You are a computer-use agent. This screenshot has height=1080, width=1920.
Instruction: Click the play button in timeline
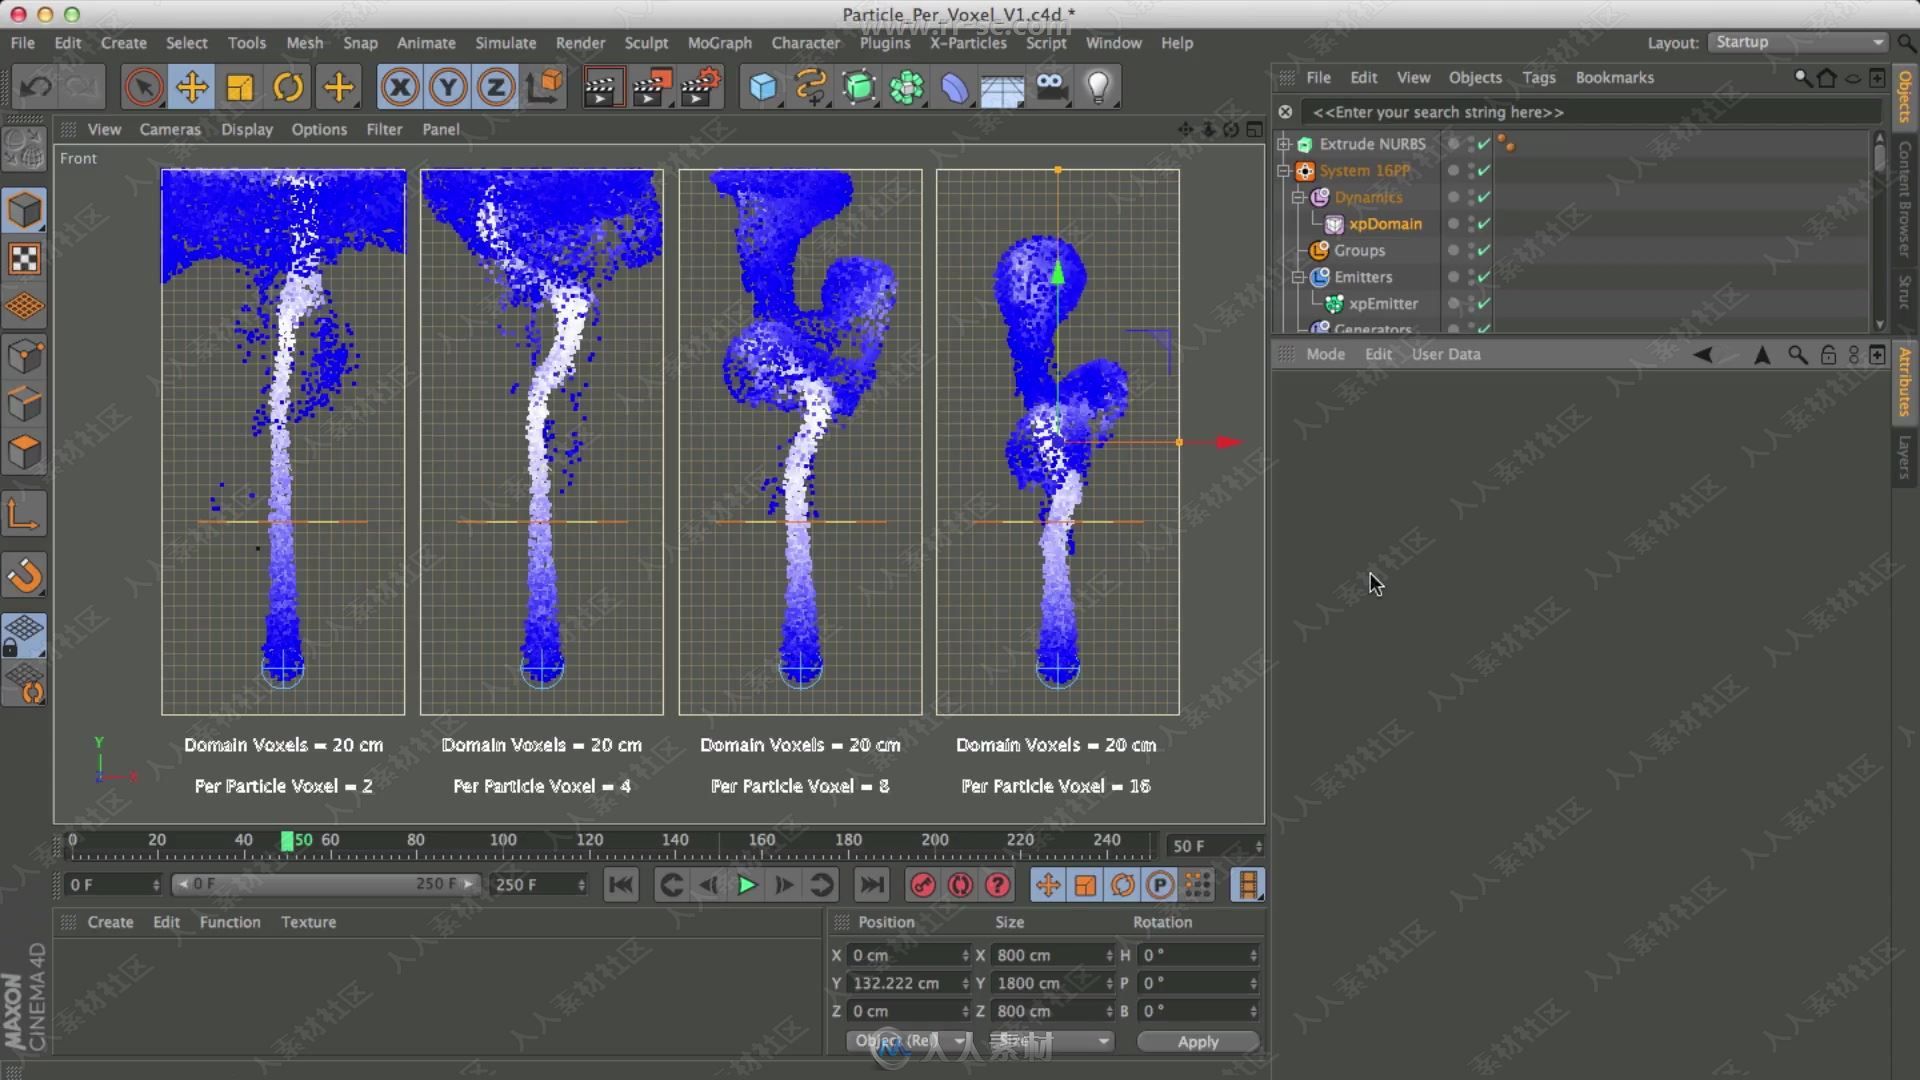tap(746, 885)
